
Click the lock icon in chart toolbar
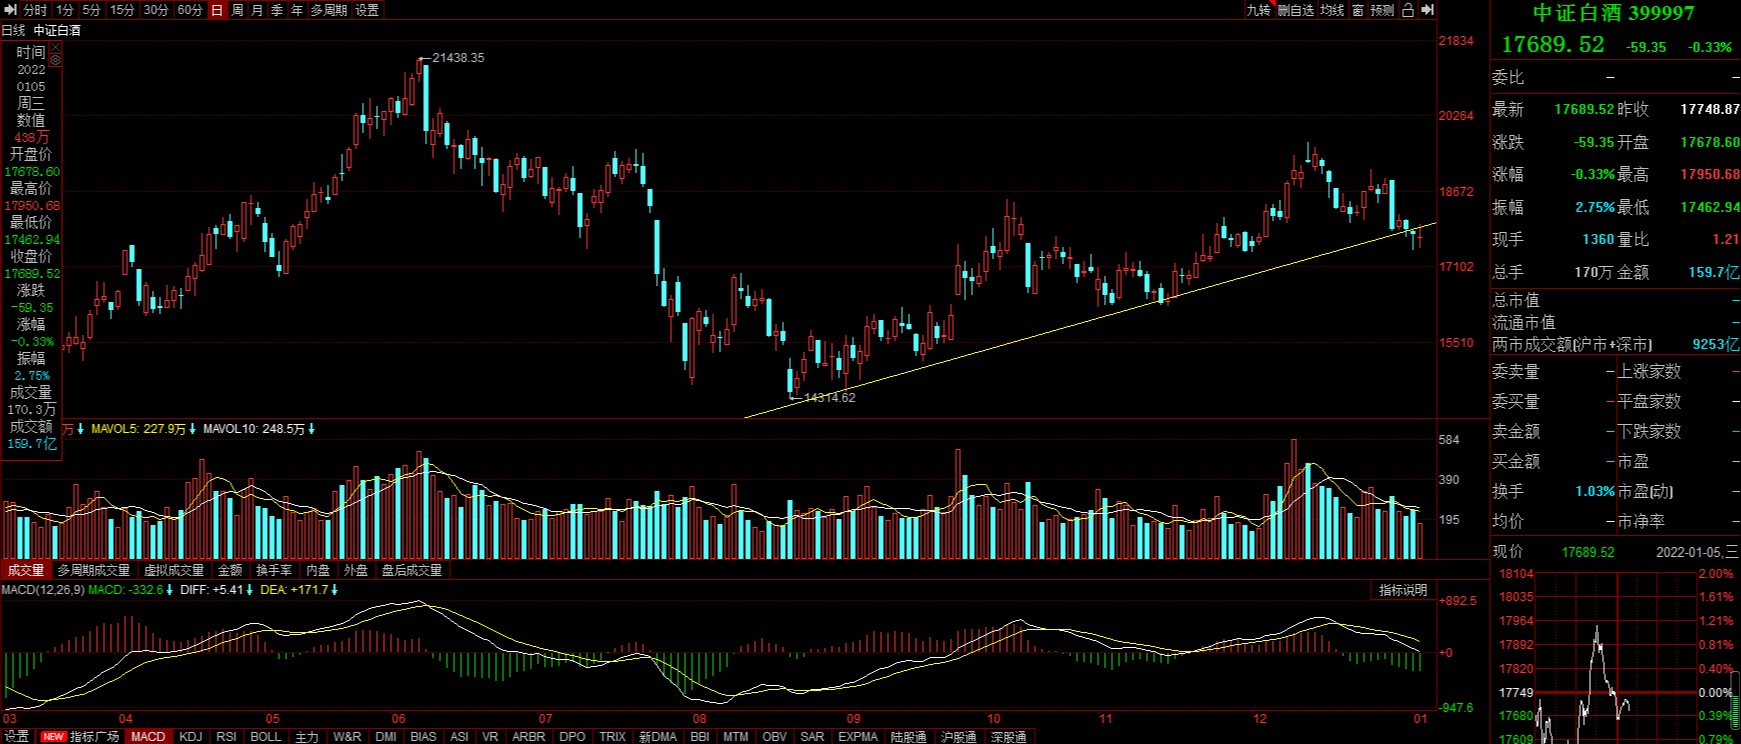coord(1408,9)
